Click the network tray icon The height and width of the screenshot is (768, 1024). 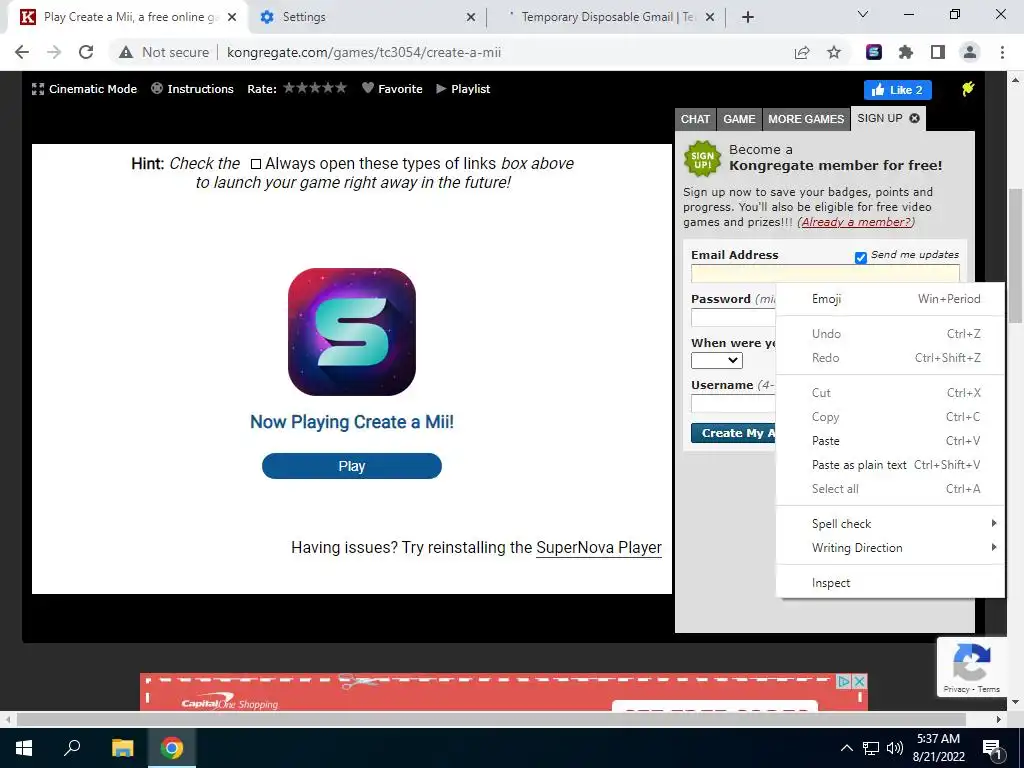coord(871,748)
